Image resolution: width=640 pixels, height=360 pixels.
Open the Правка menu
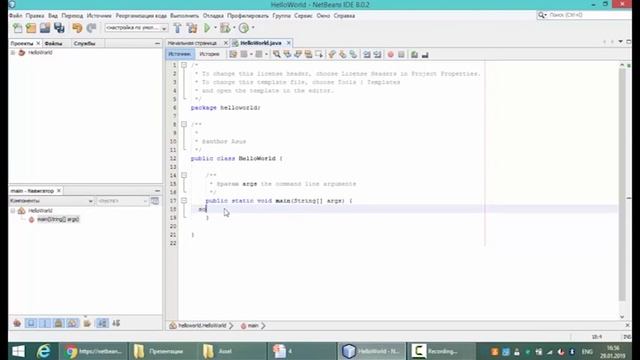(35, 16)
